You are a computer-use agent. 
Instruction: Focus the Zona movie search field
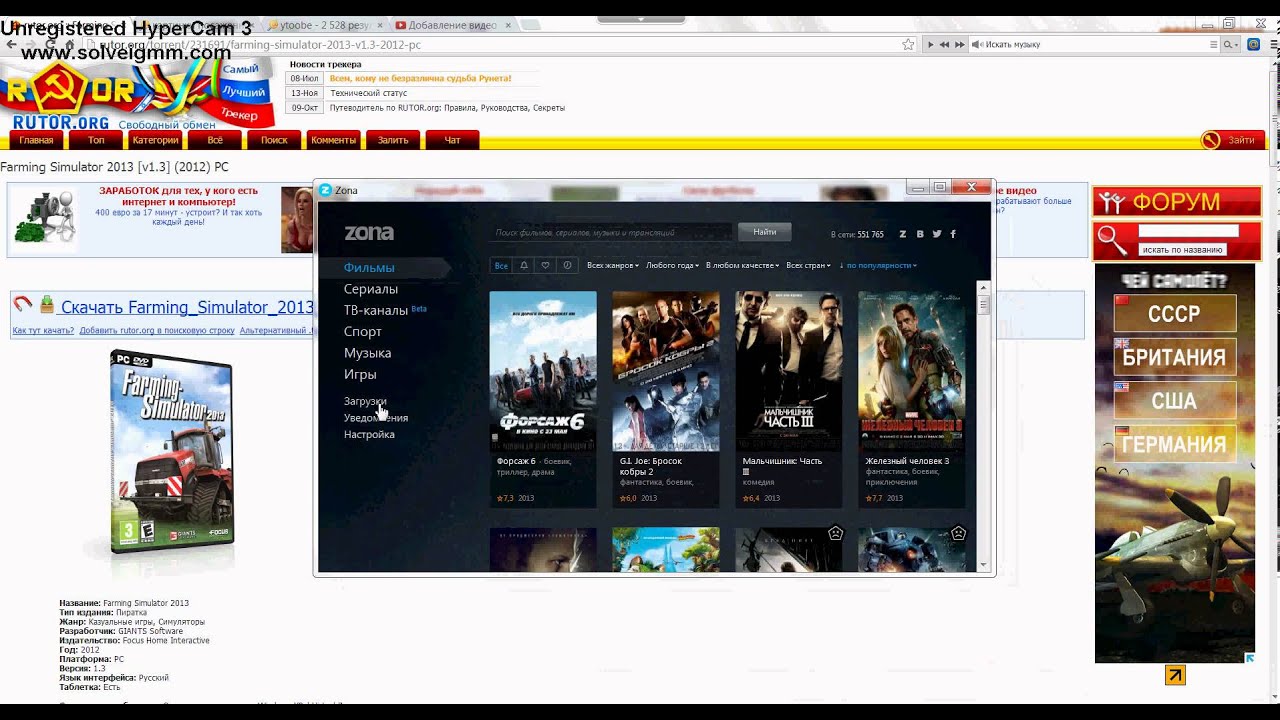click(x=612, y=232)
